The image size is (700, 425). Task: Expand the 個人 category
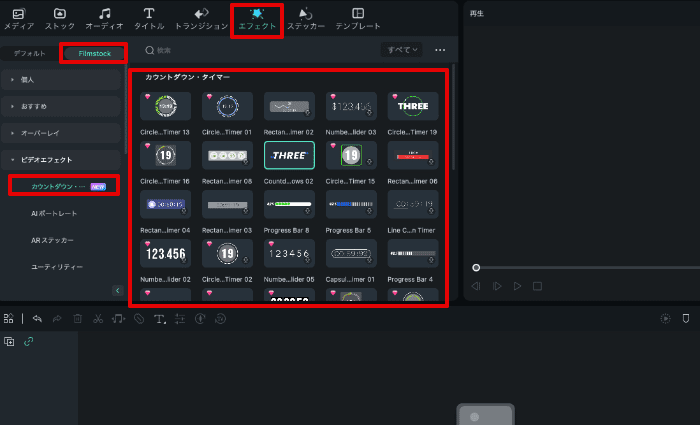click(61, 79)
